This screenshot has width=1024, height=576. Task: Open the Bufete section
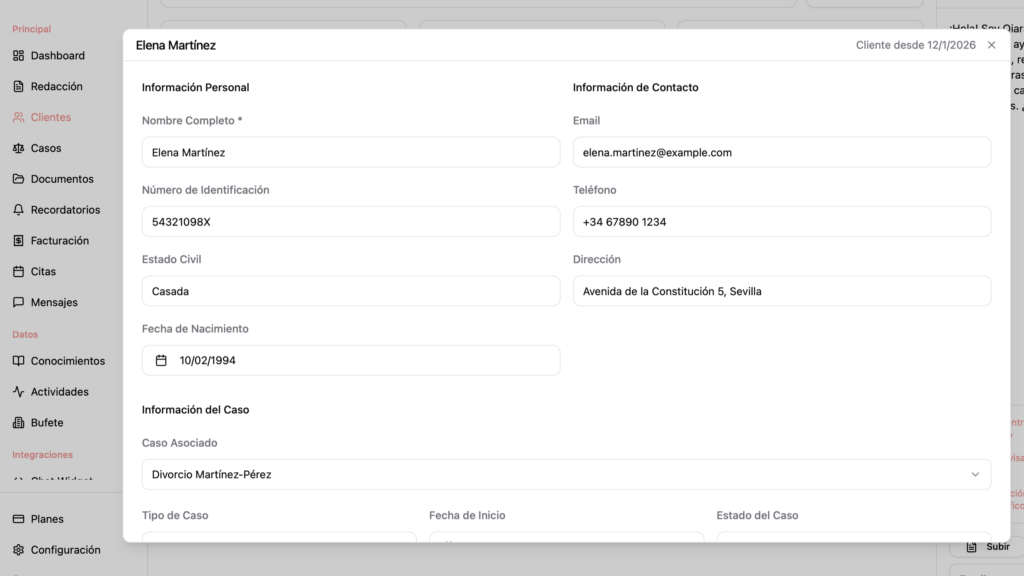[x=47, y=423]
